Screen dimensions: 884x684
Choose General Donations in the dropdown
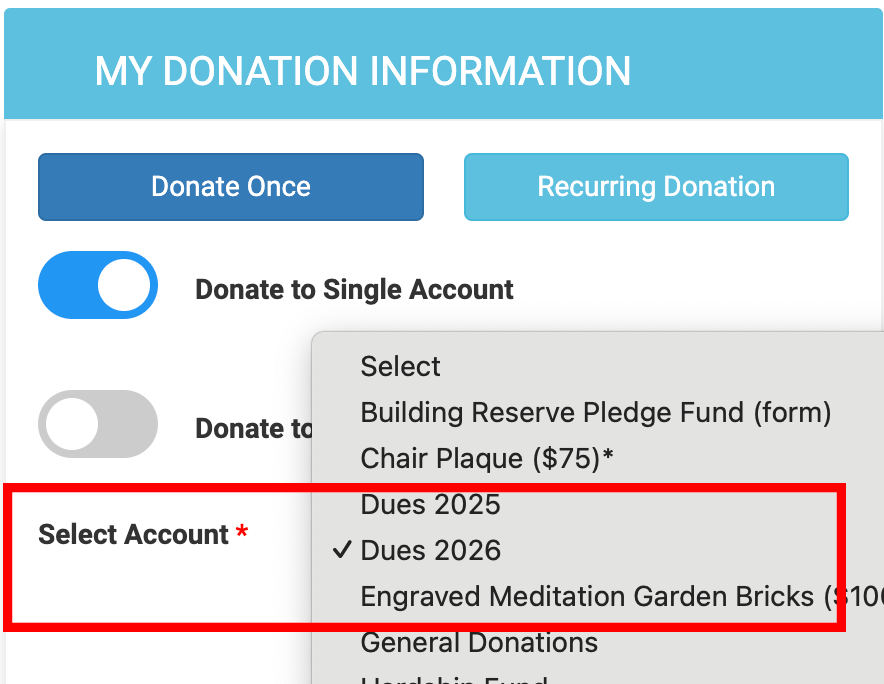pyautogui.click(x=479, y=642)
